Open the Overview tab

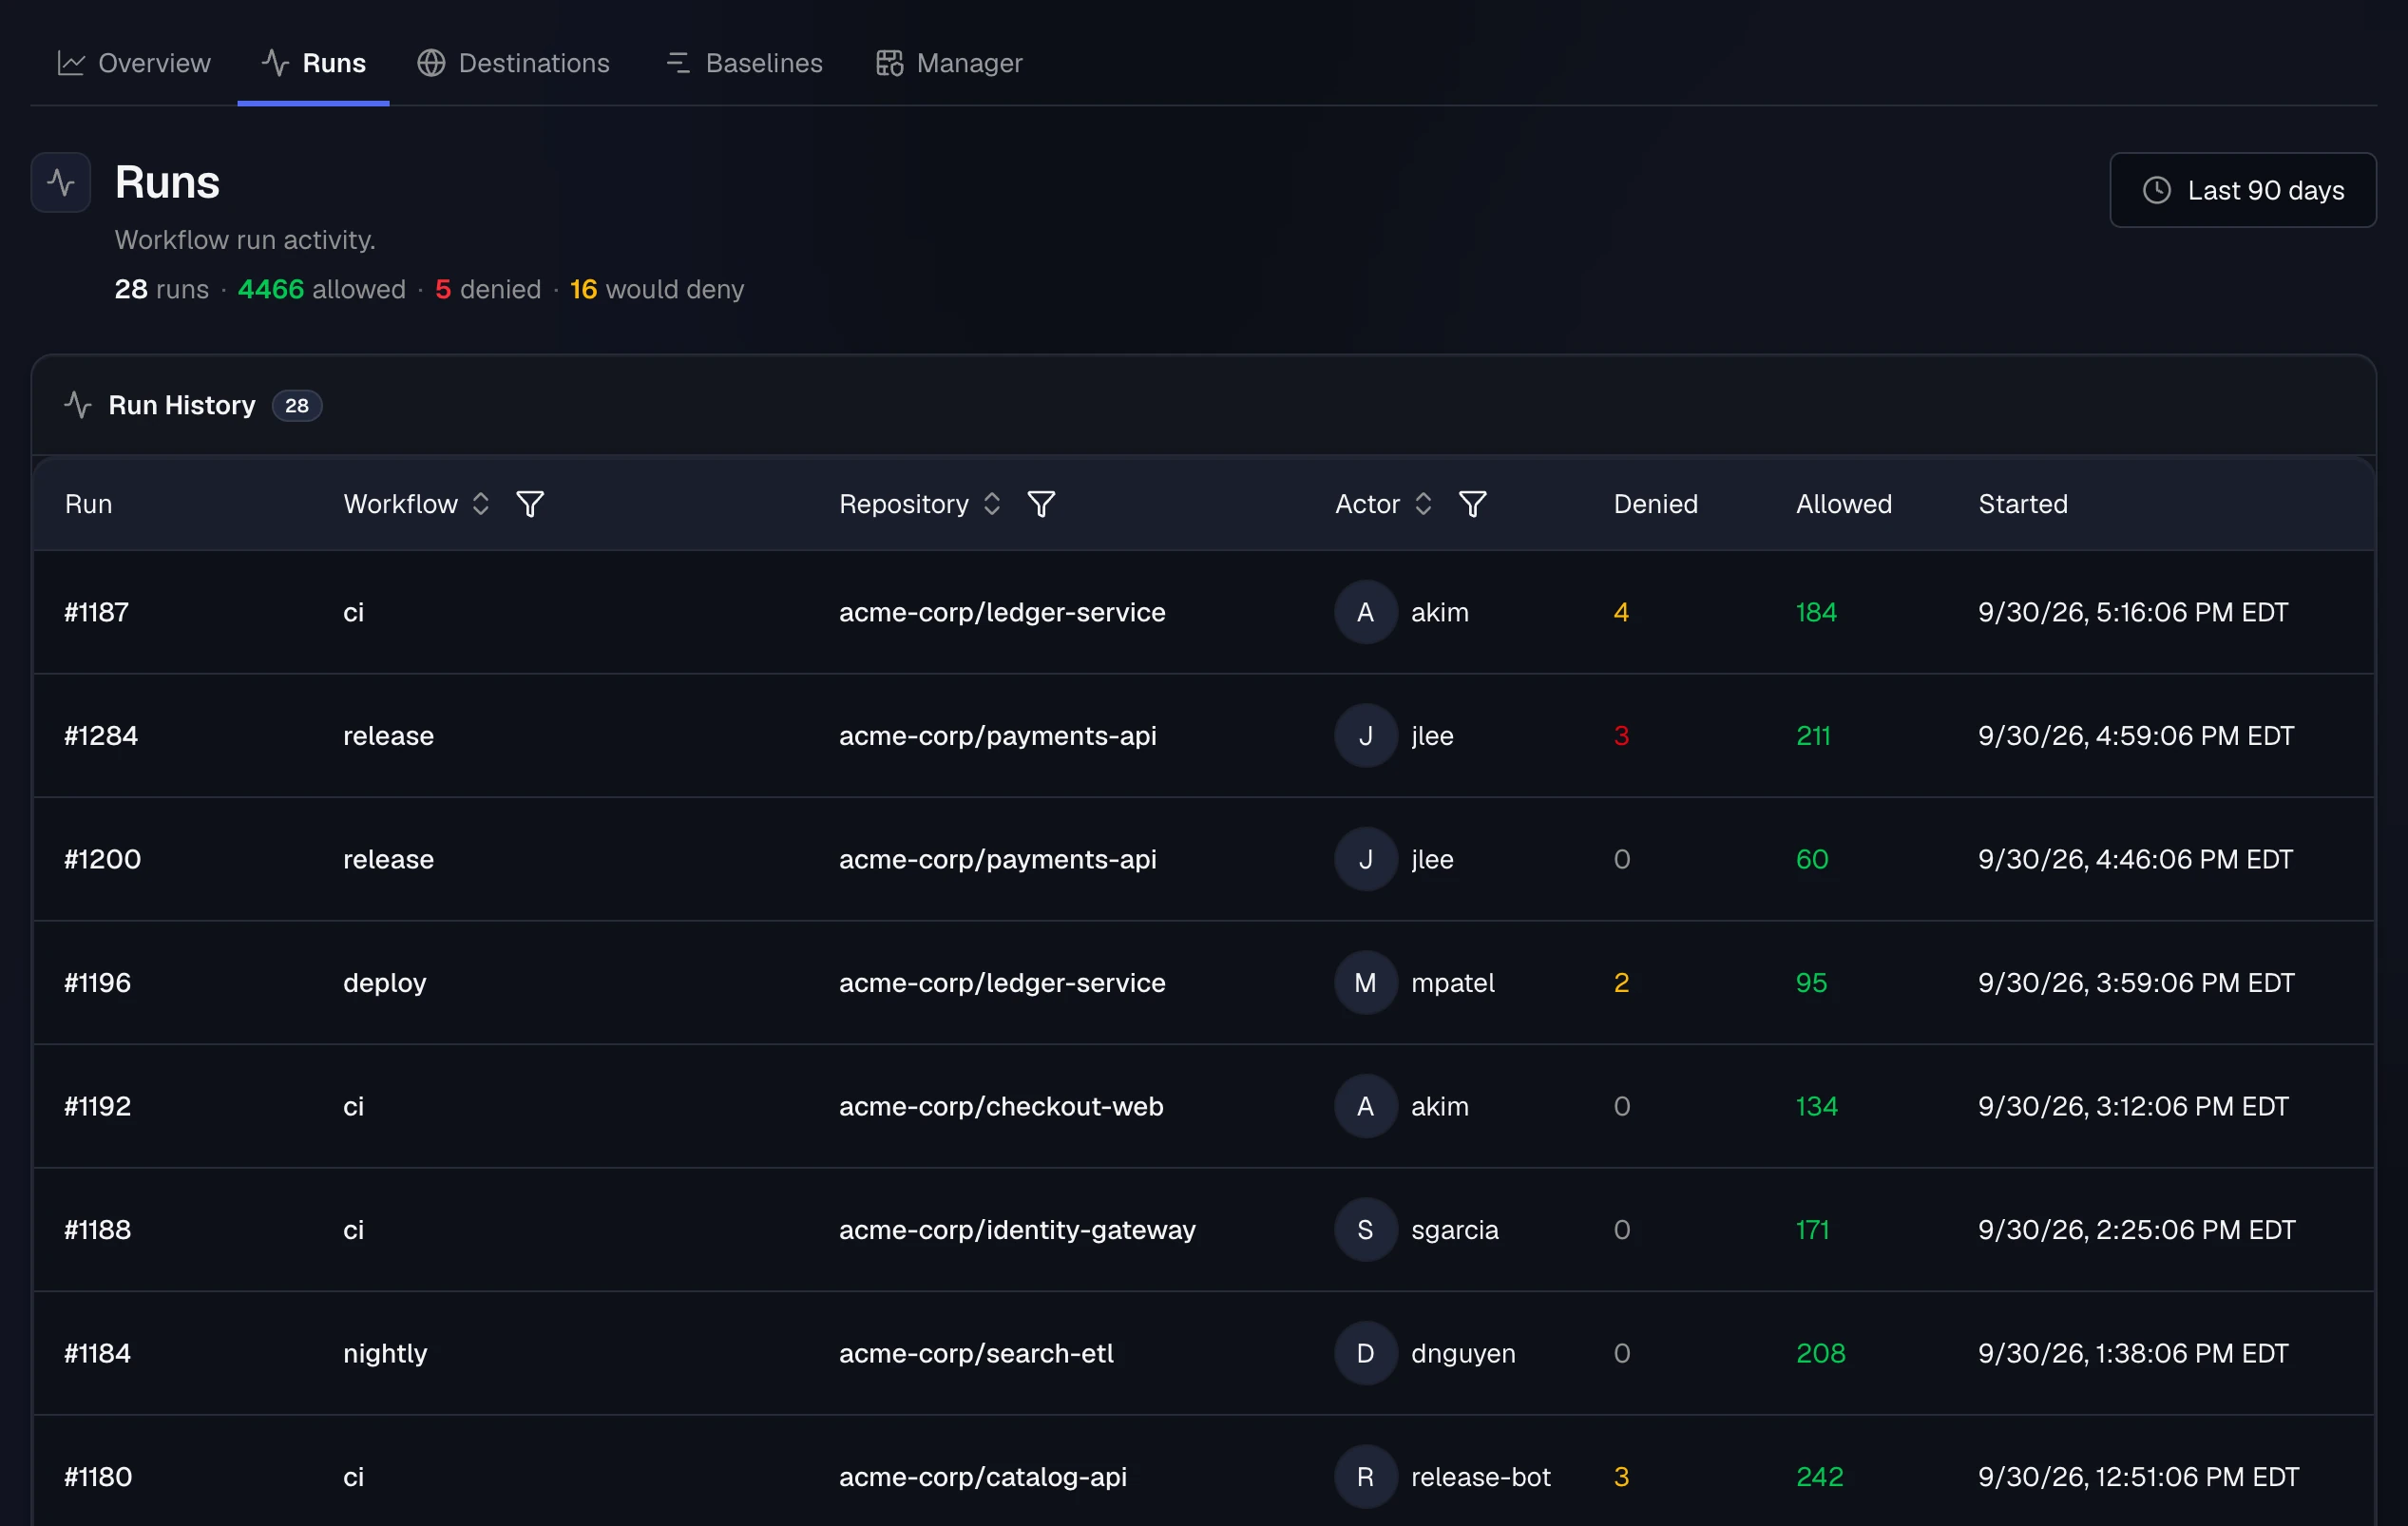[x=134, y=63]
